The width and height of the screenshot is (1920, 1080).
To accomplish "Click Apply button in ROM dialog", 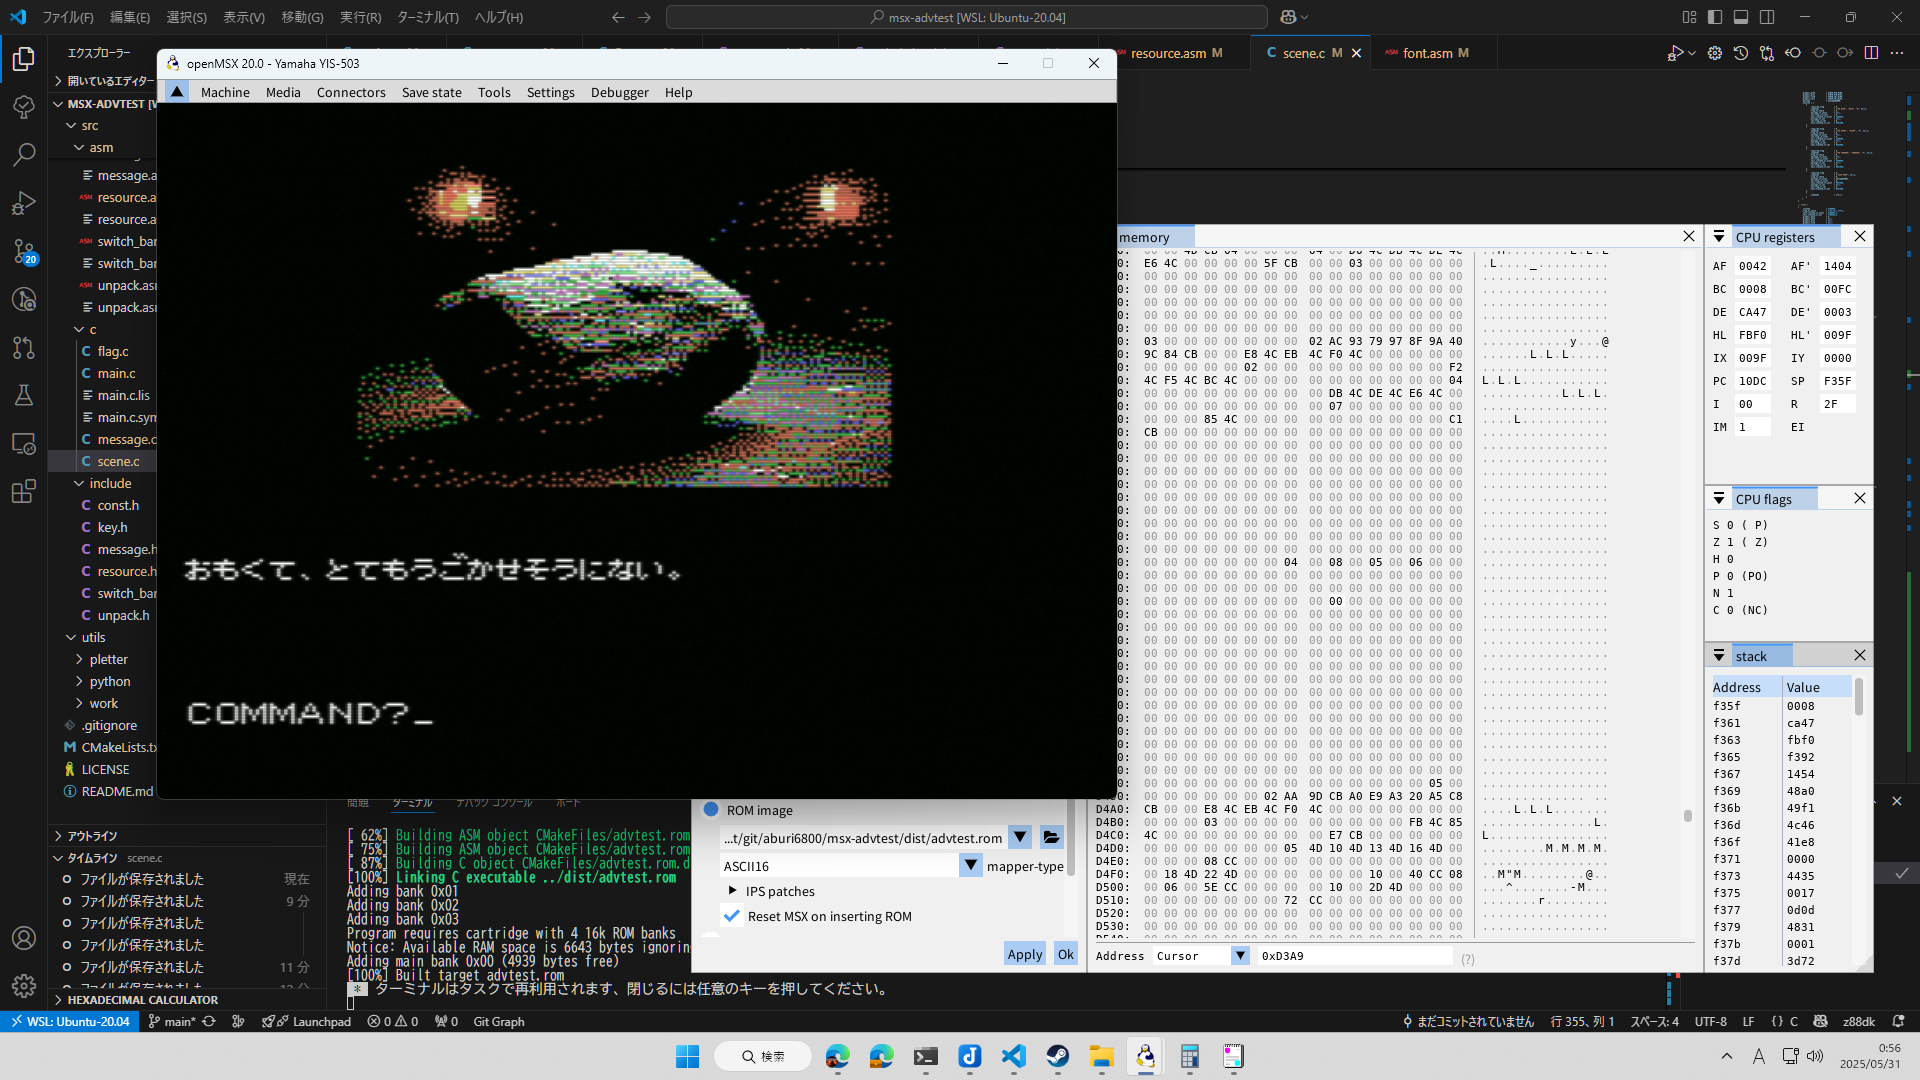I will tap(1025, 954).
